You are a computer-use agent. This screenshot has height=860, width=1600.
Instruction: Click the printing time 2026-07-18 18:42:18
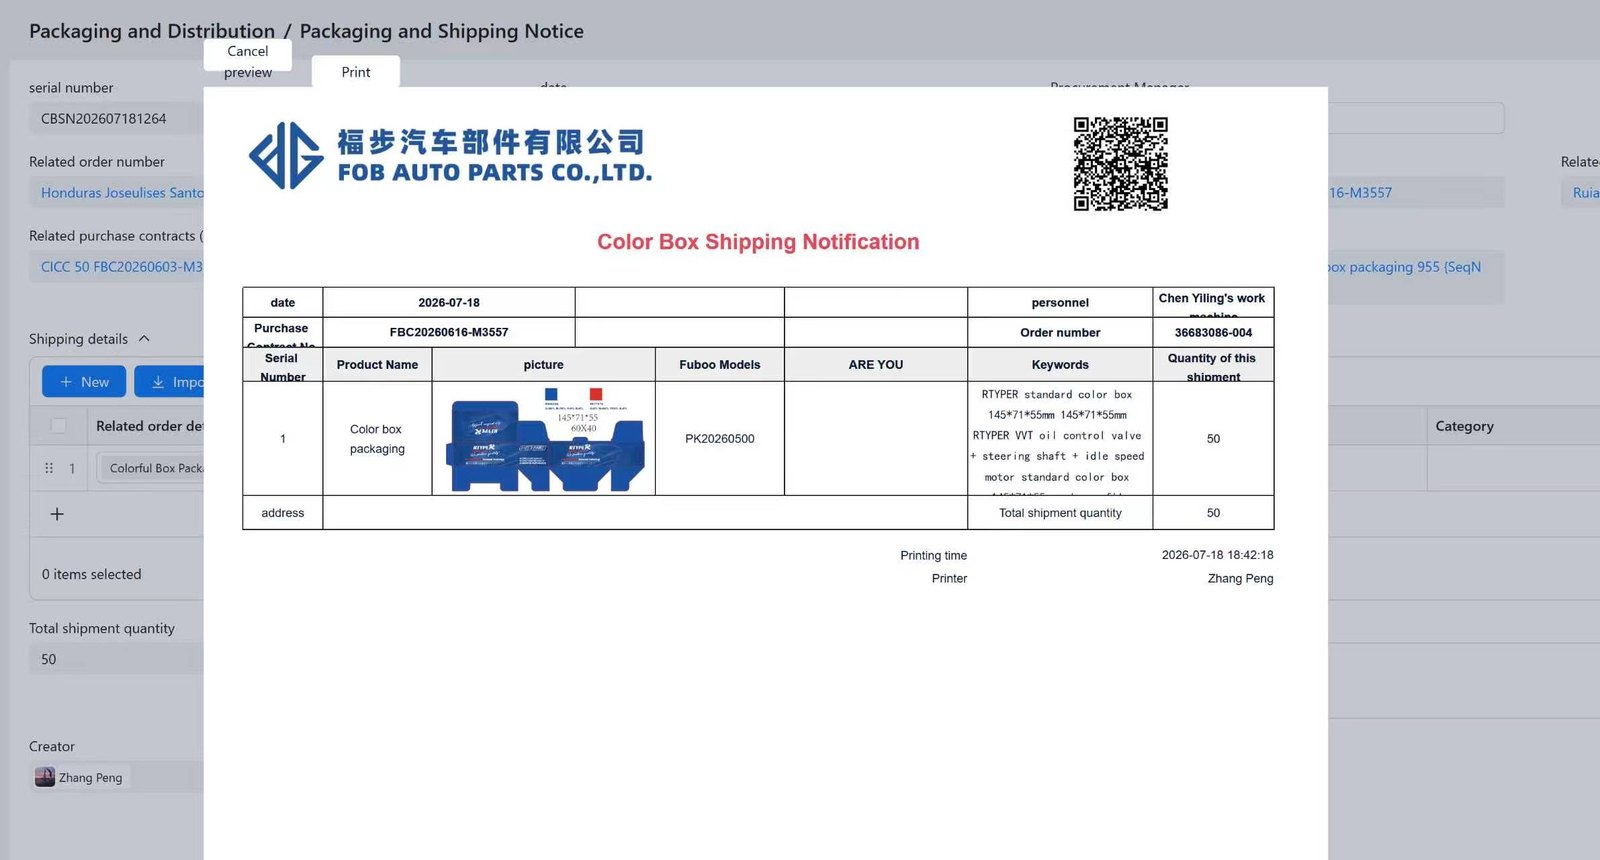1217,555
